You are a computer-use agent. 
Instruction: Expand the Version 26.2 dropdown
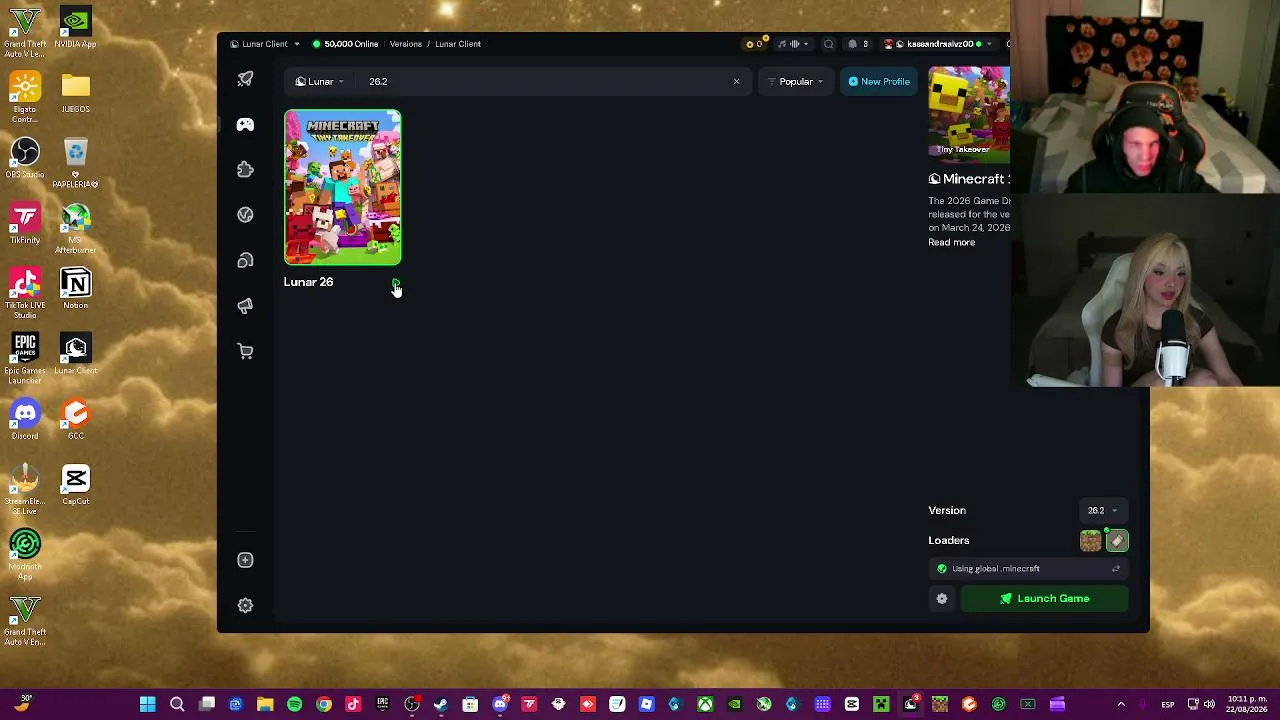[1102, 511]
